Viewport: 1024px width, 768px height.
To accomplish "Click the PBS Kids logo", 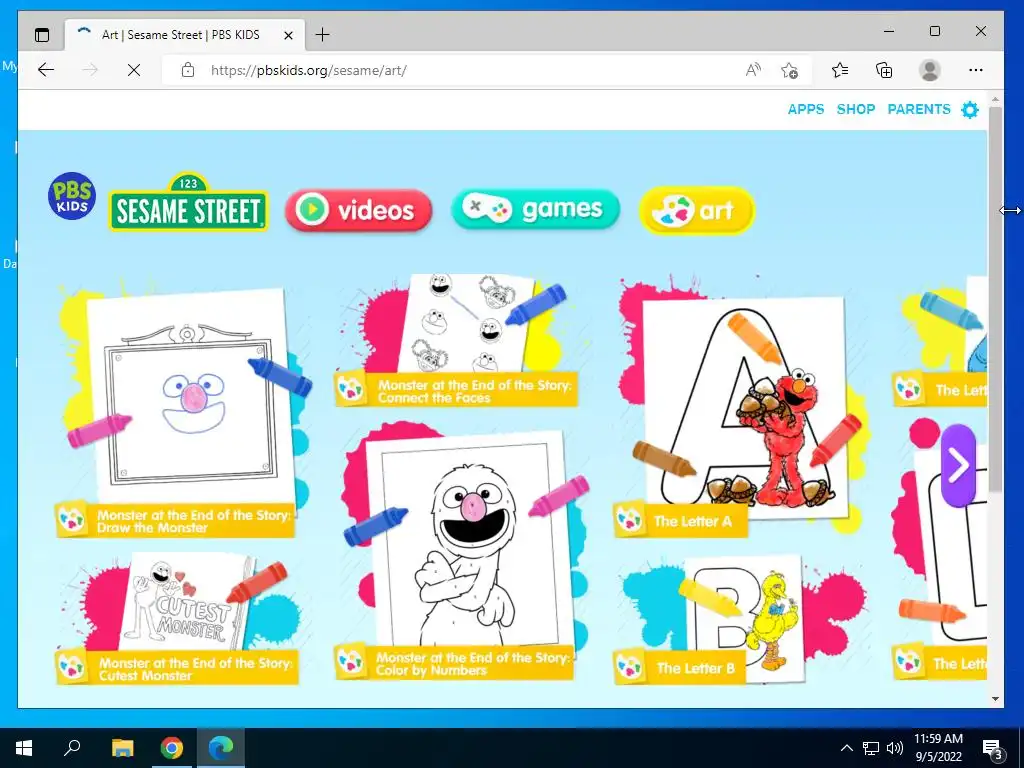I will pos(72,196).
